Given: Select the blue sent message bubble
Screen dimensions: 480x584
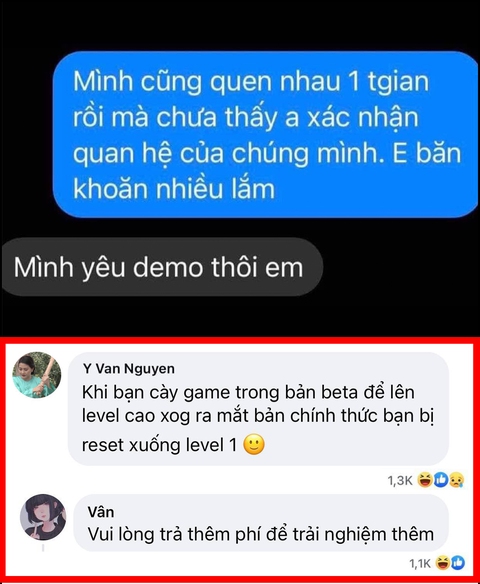Looking at the screenshot, I should [x=265, y=134].
